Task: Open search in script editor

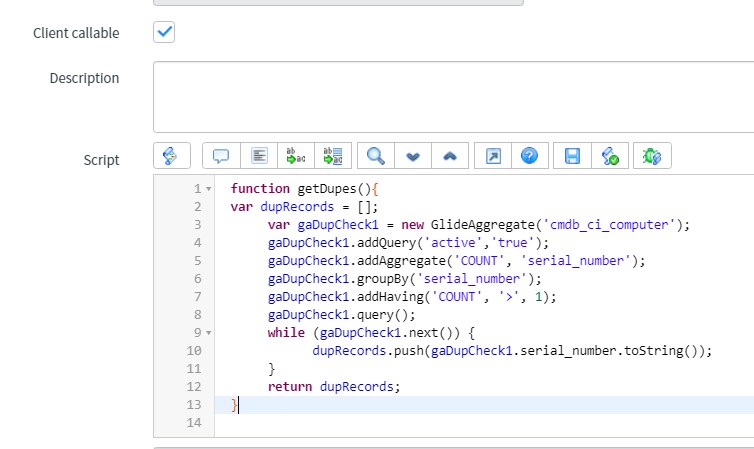Action: (376, 156)
